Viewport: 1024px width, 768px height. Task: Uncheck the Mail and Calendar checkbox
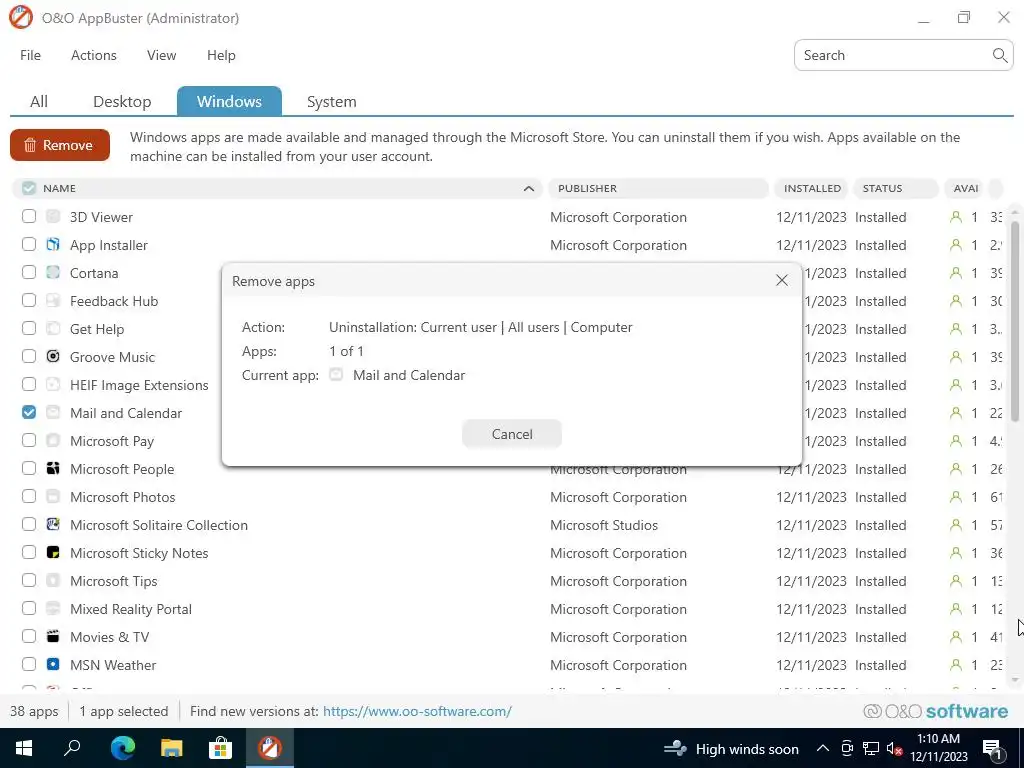pyautogui.click(x=29, y=412)
